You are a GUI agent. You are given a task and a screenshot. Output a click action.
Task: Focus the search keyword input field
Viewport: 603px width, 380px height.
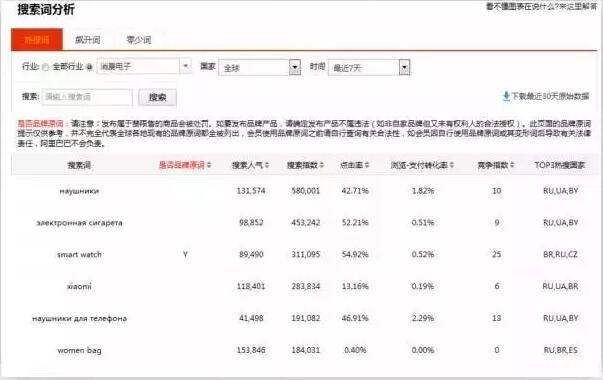87,97
